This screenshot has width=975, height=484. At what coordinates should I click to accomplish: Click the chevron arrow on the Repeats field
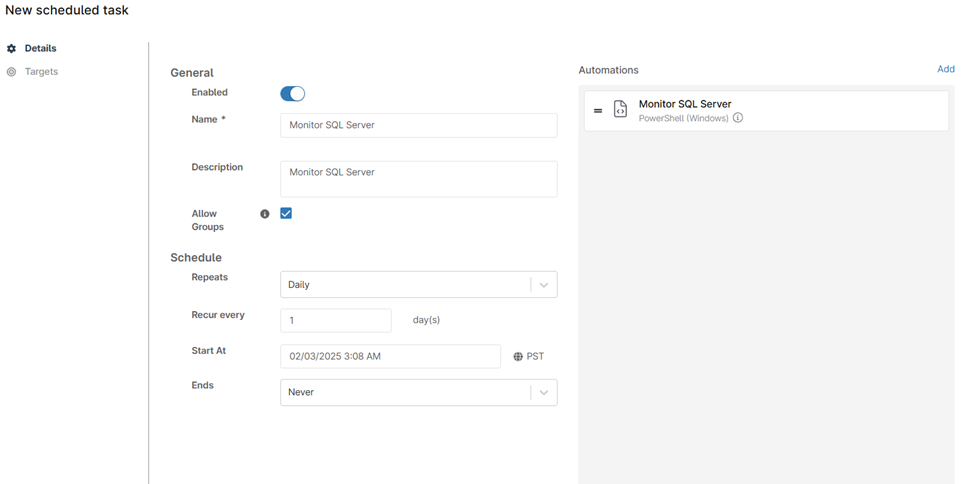543,285
